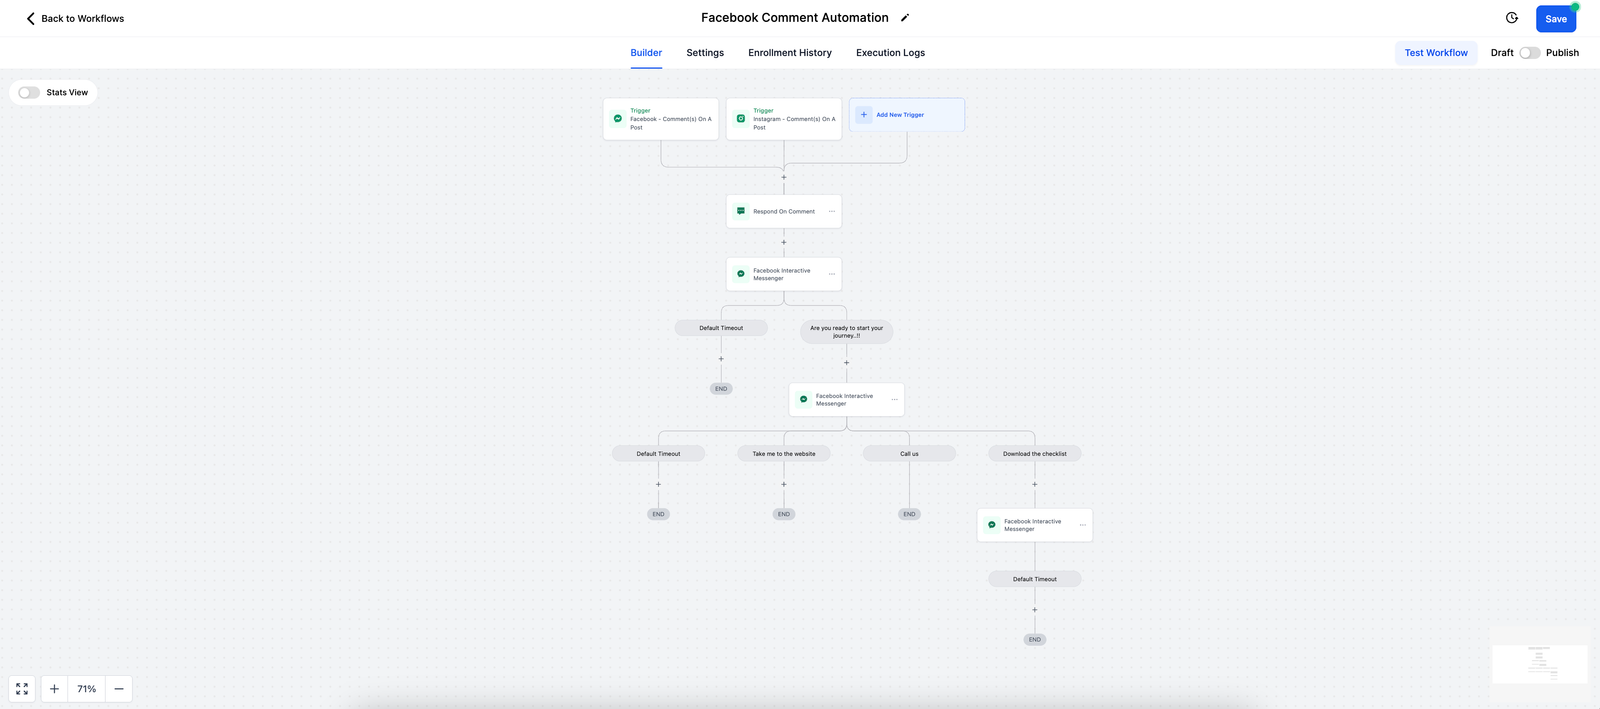Click the plus icon in Add New Trigger
This screenshot has width=1600, height=709.
tap(864, 115)
